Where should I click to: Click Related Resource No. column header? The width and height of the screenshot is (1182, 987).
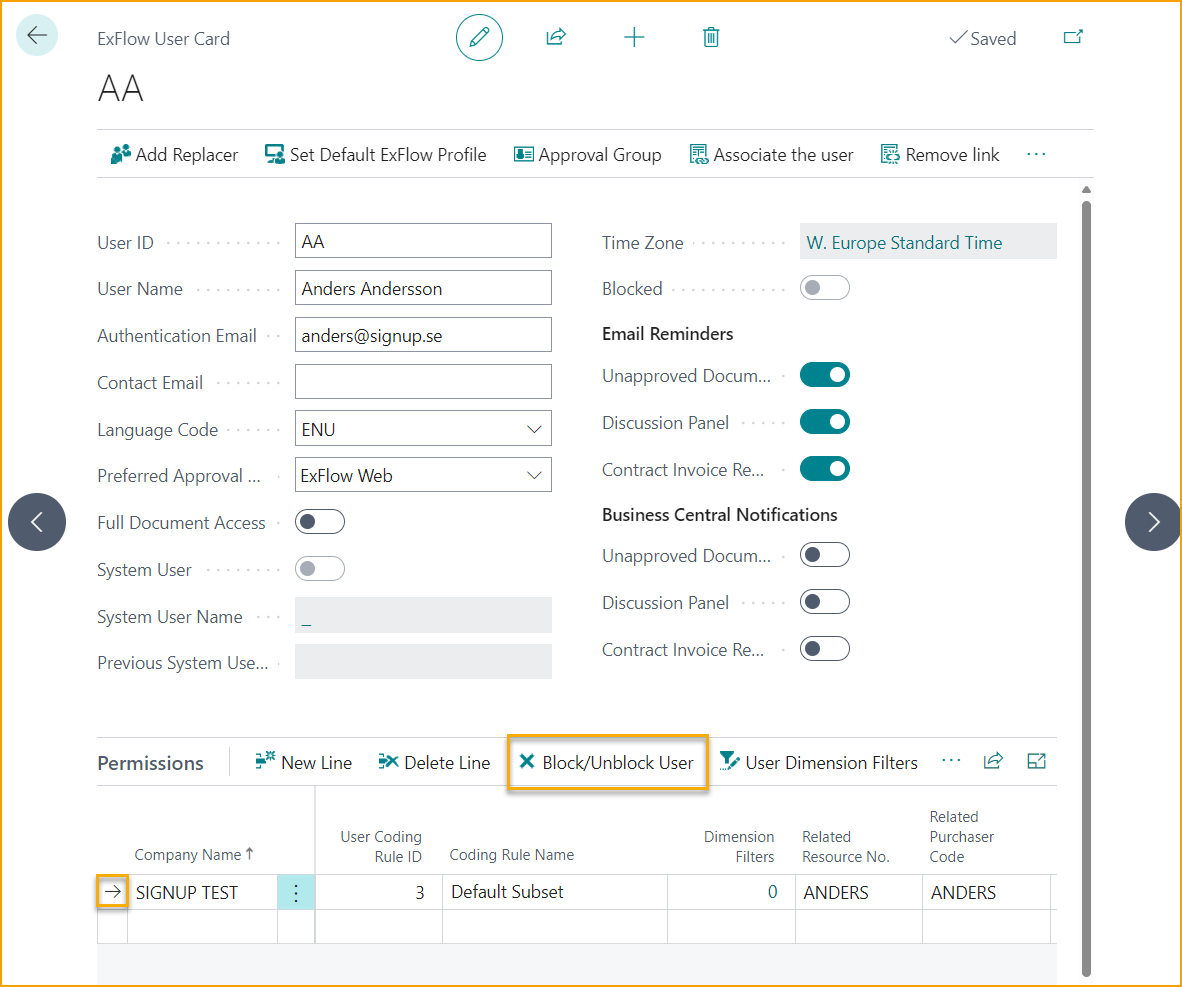pos(845,846)
